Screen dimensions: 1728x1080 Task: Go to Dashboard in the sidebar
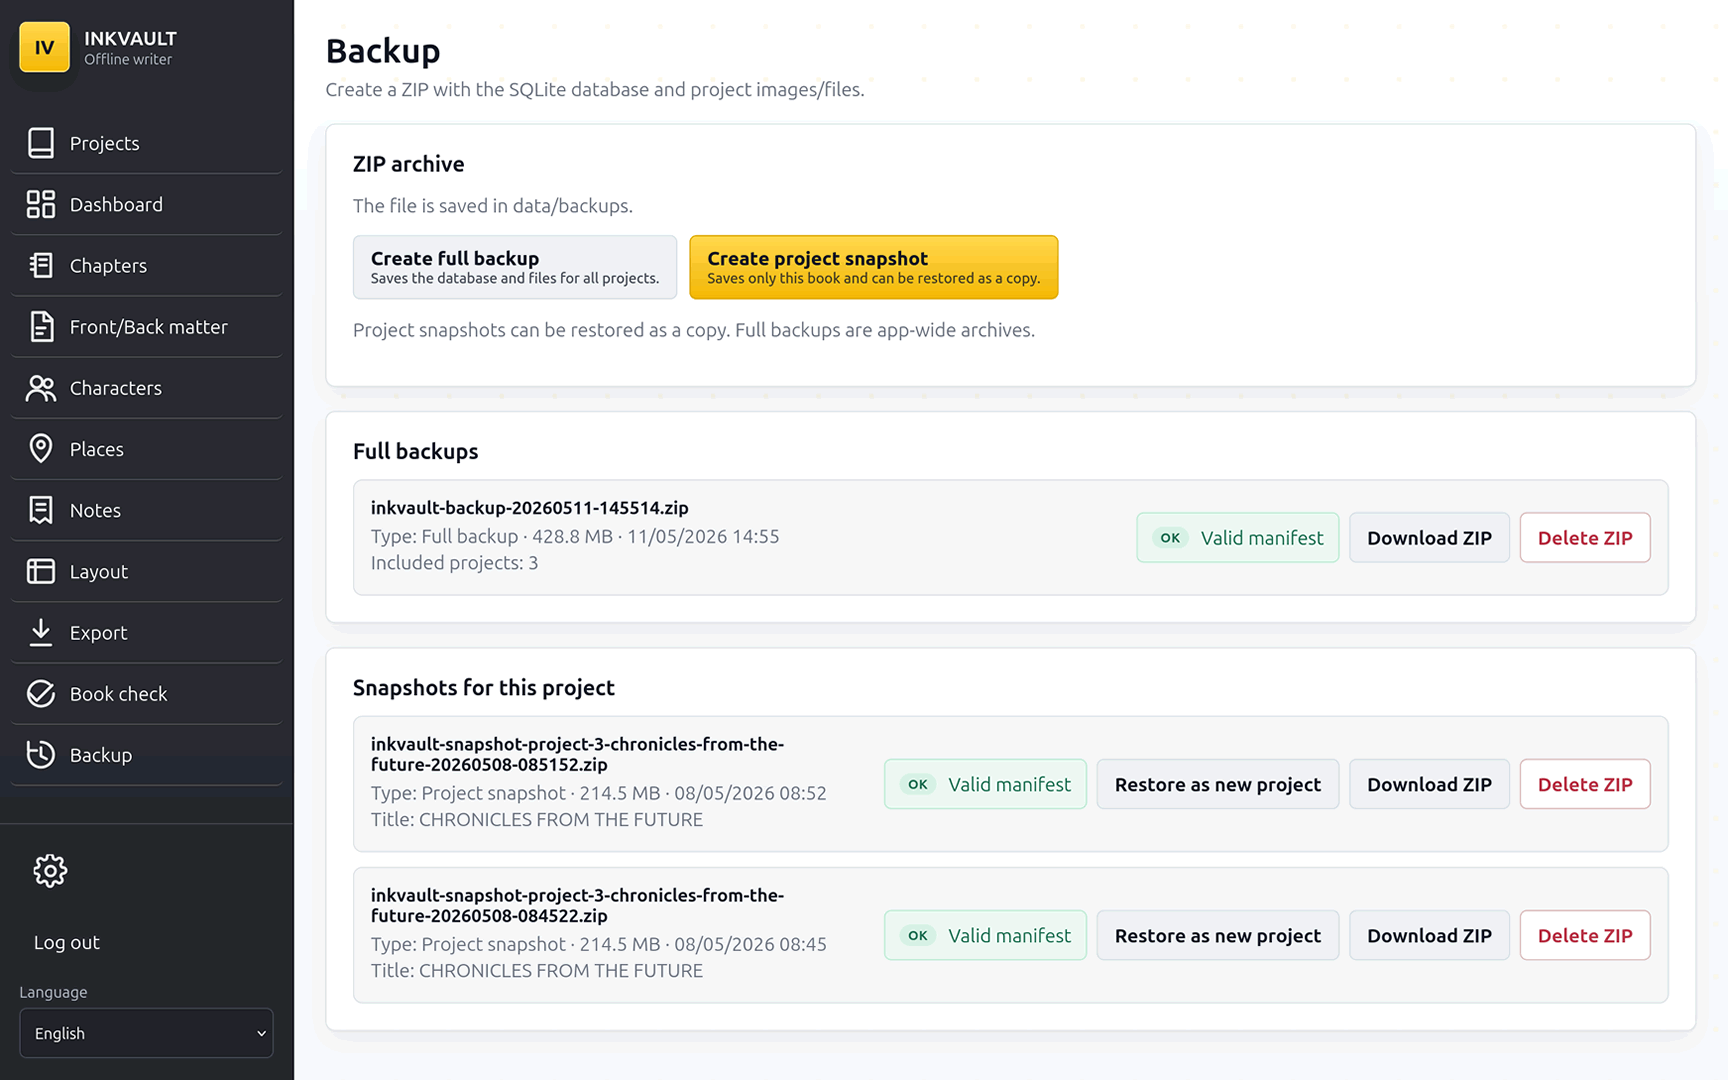[116, 204]
